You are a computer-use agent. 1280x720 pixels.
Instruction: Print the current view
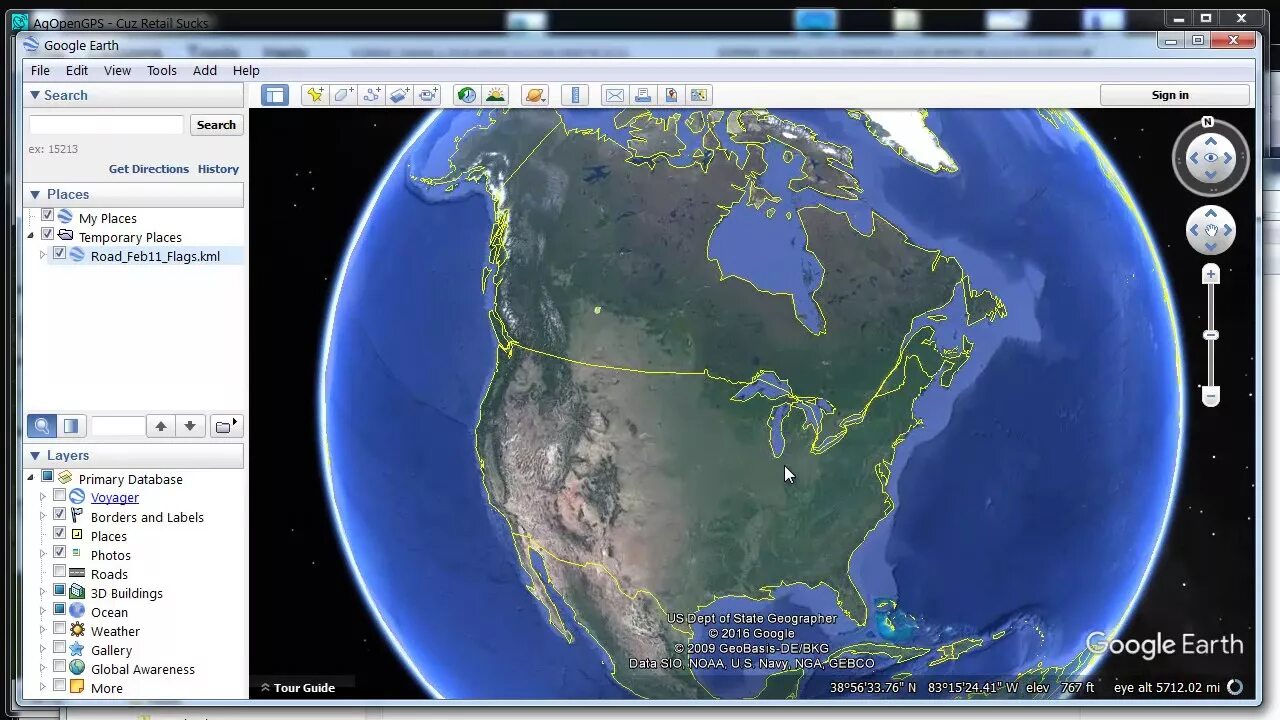click(643, 95)
